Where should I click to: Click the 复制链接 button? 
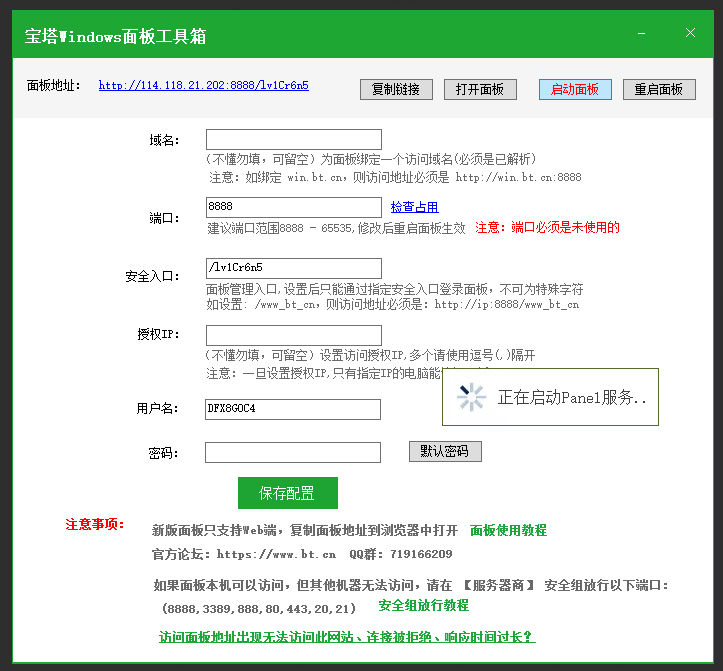[396, 89]
